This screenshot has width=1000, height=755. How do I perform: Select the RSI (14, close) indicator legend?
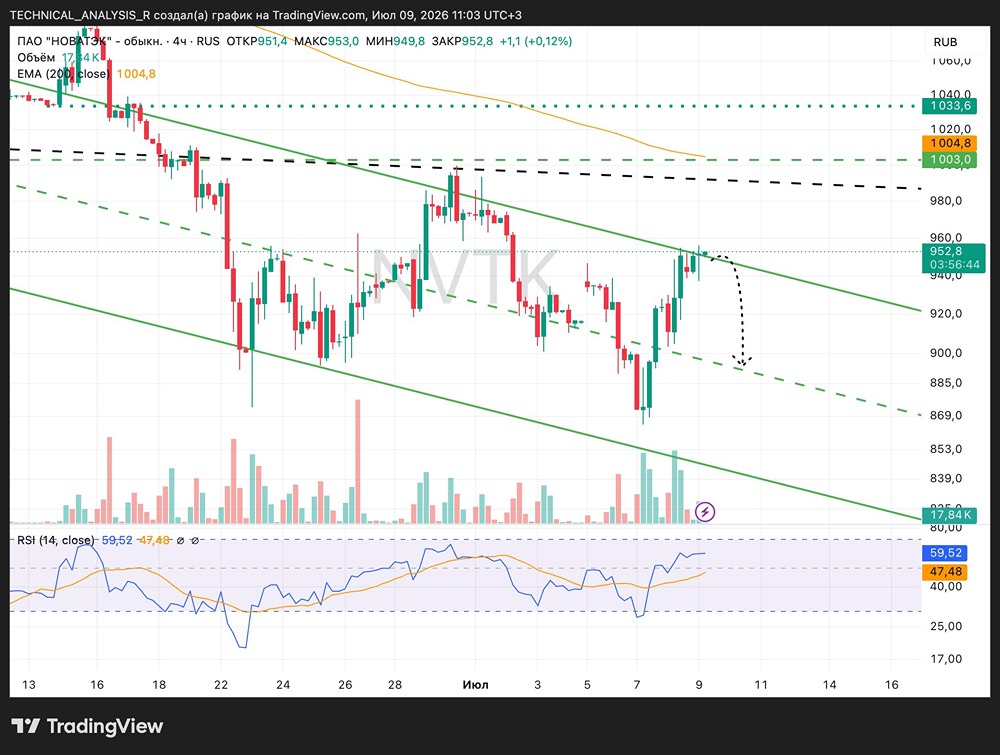pos(55,540)
